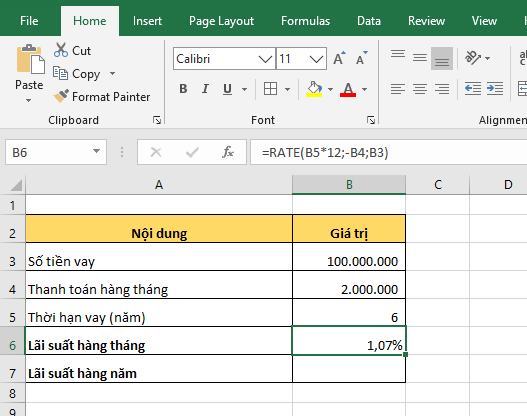Viewport: 527px width, 416px height.
Task: Click the Cut scissors icon
Action: pyautogui.click(x=61, y=50)
